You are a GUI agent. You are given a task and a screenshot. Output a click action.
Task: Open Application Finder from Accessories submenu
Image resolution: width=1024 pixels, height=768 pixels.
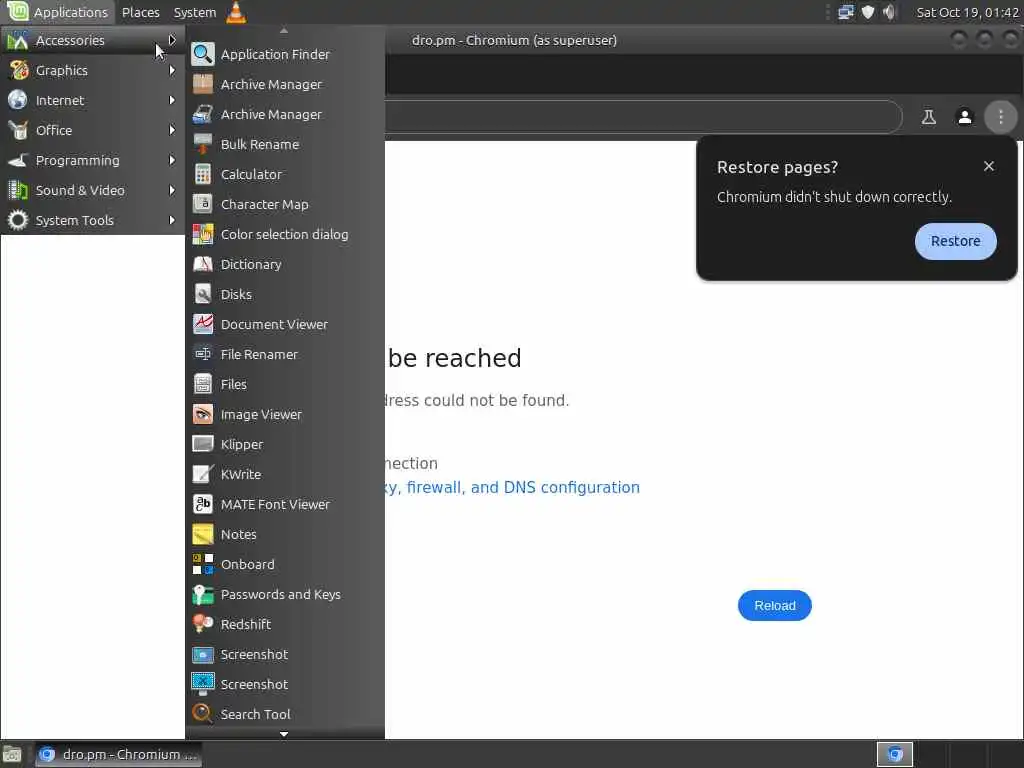point(285,54)
